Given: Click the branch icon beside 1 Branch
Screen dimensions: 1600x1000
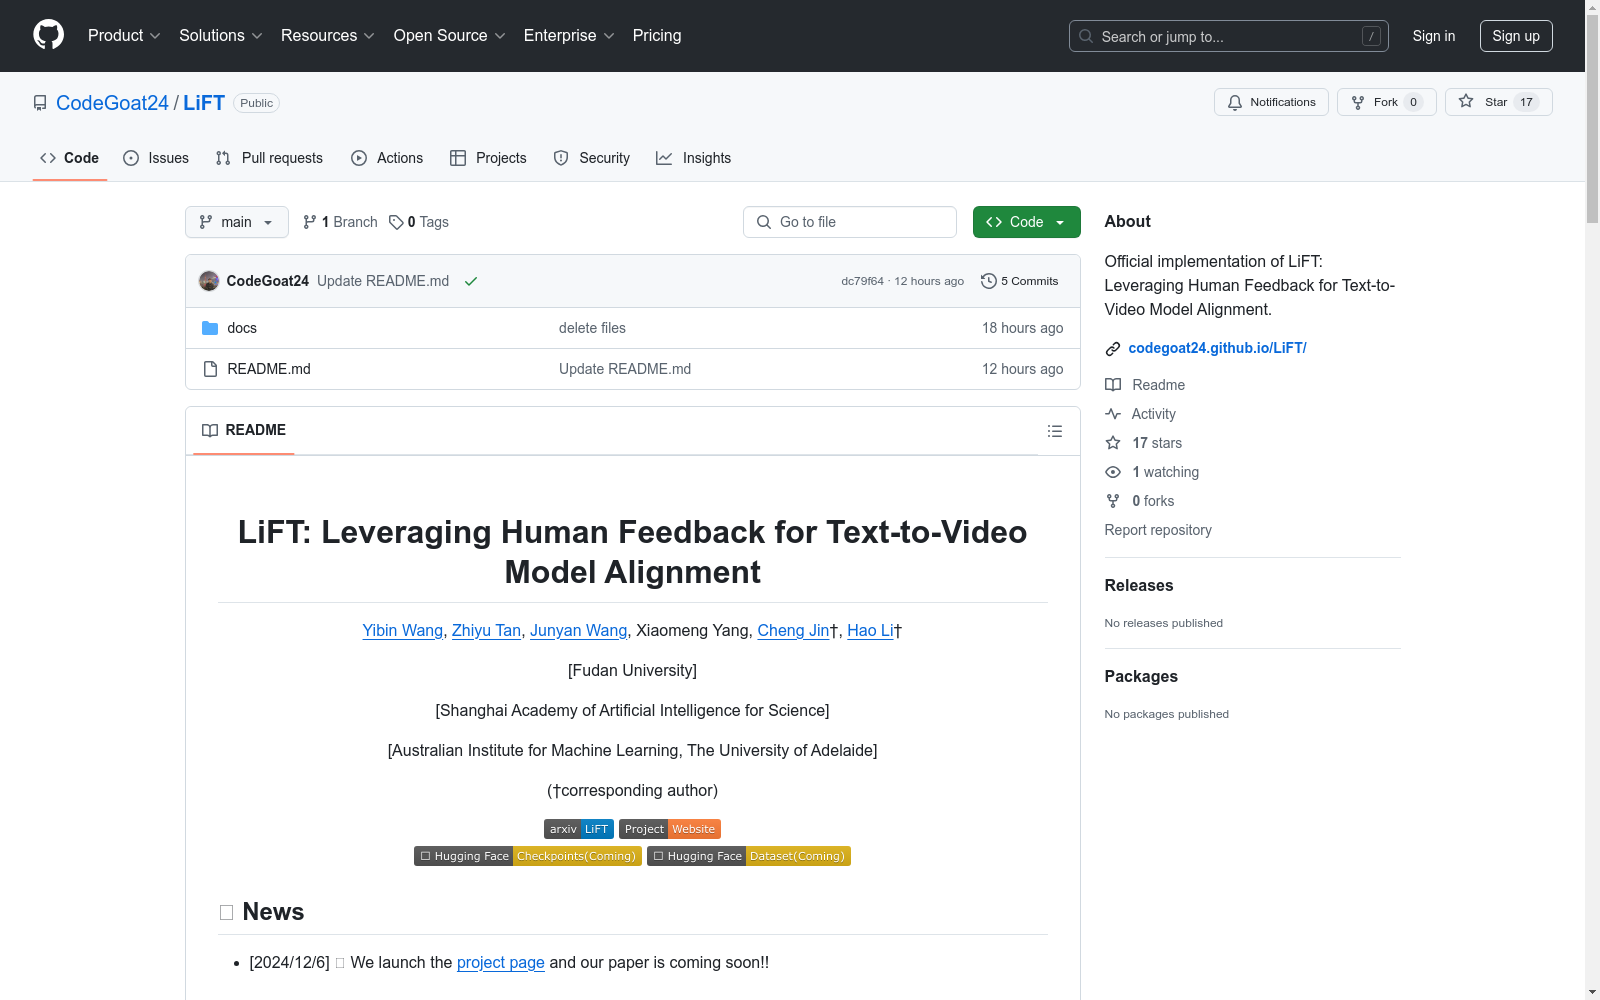Looking at the screenshot, I should tap(310, 222).
